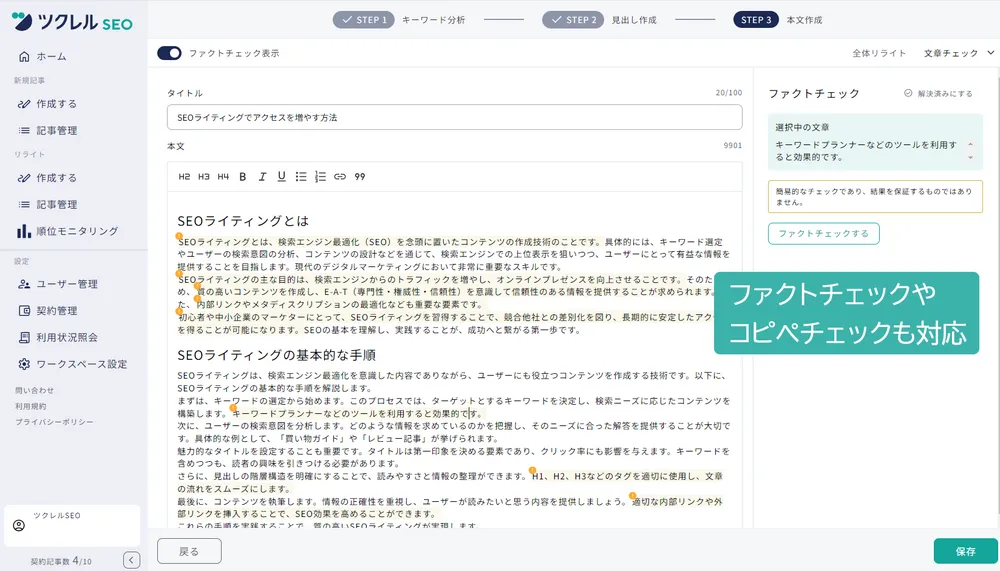The height and width of the screenshot is (571, 1000).
Task: Go to STEP 2 見出し作成
Action: tap(599, 20)
